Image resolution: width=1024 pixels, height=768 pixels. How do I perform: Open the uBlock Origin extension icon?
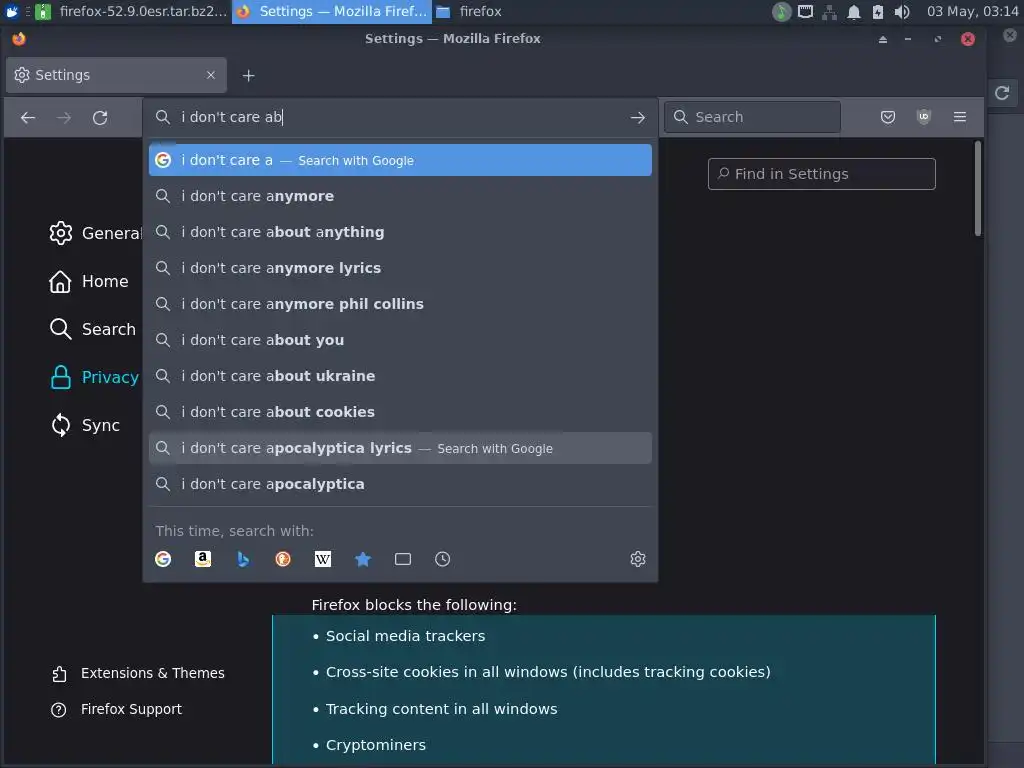click(923, 117)
